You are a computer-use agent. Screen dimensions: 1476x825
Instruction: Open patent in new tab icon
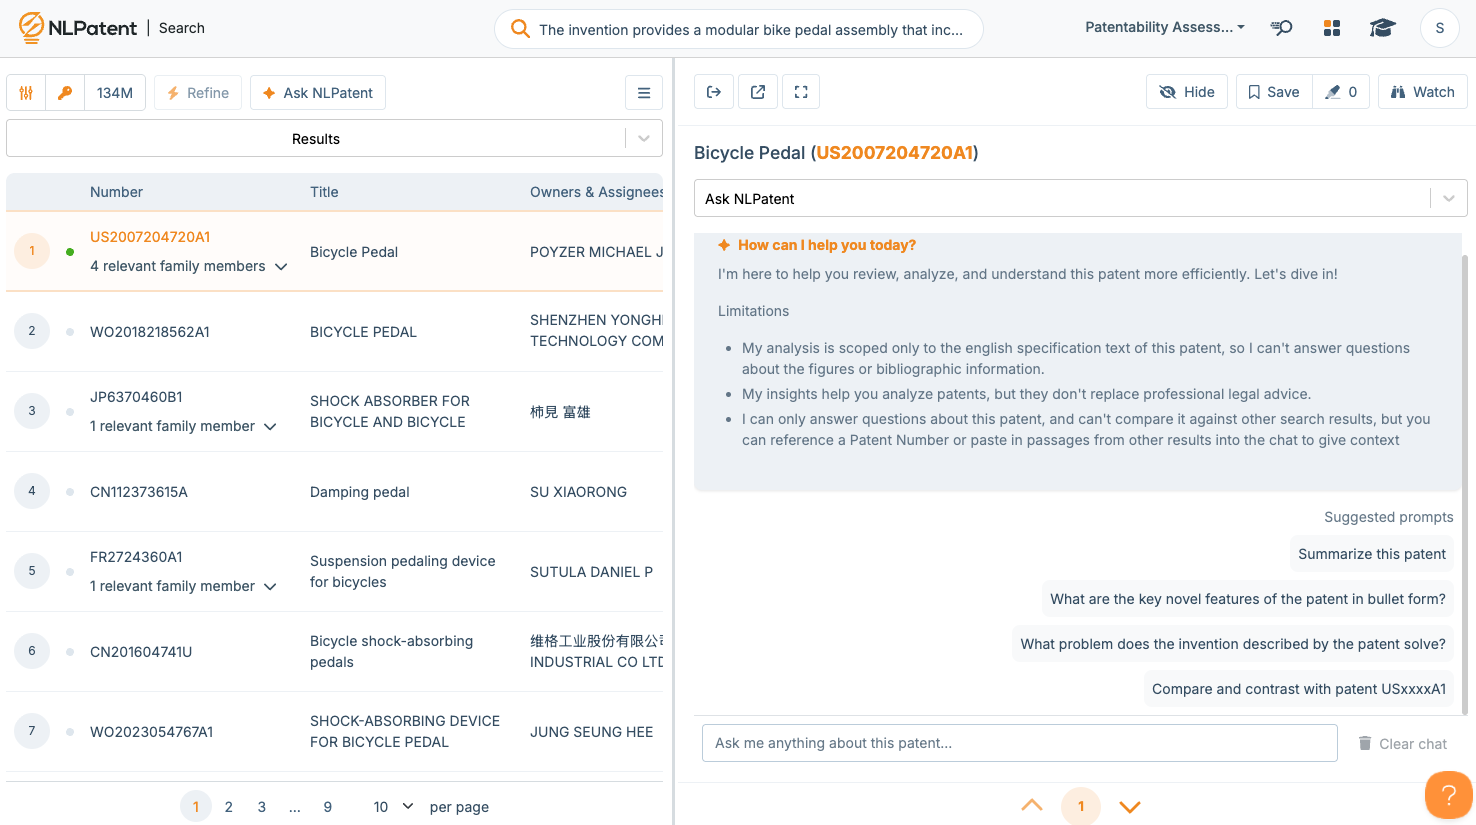[x=758, y=92]
